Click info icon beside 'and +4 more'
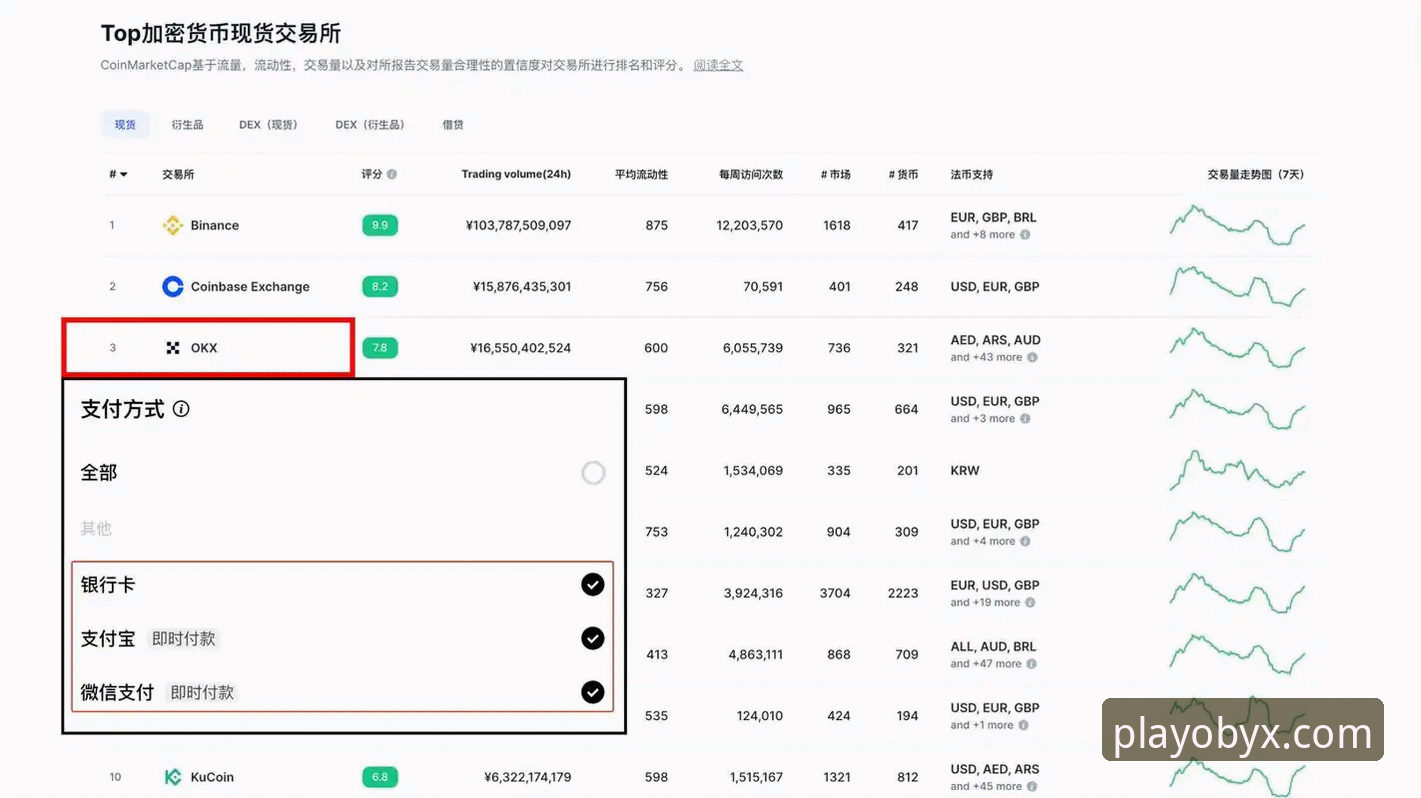Image resolution: width=1421 pixels, height=798 pixels. click(x=1025, y=541)
